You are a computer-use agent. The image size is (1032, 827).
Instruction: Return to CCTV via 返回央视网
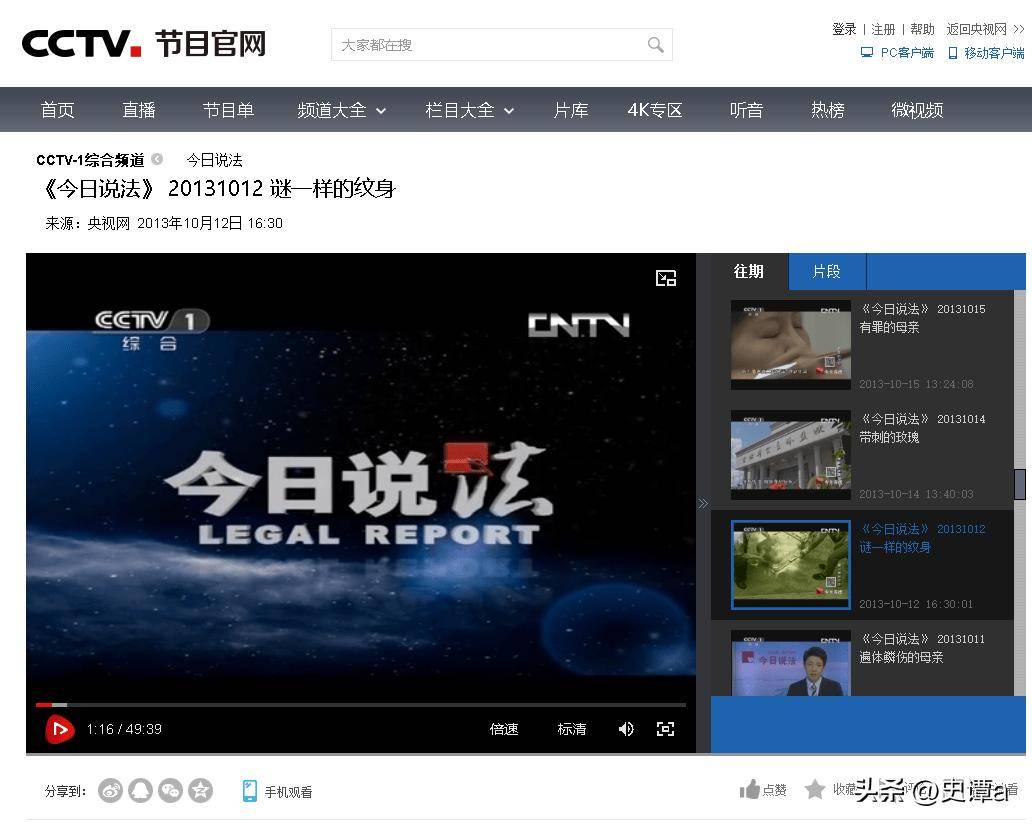[985, 29]
